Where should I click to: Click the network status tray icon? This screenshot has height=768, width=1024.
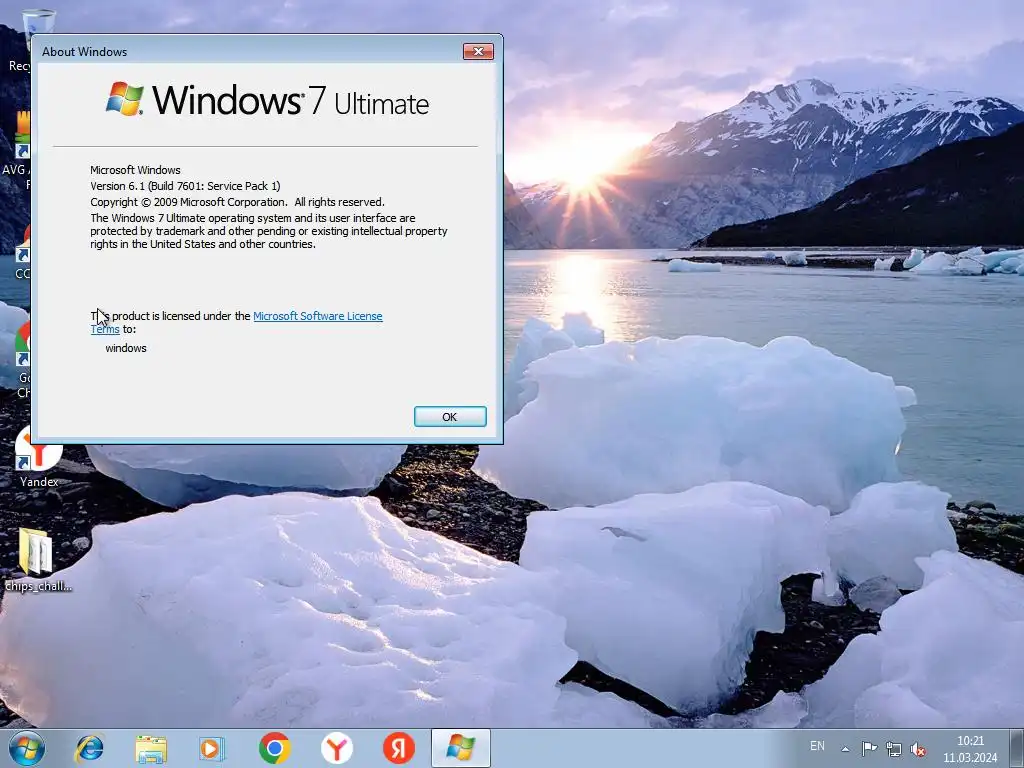[x=893, y=749]
